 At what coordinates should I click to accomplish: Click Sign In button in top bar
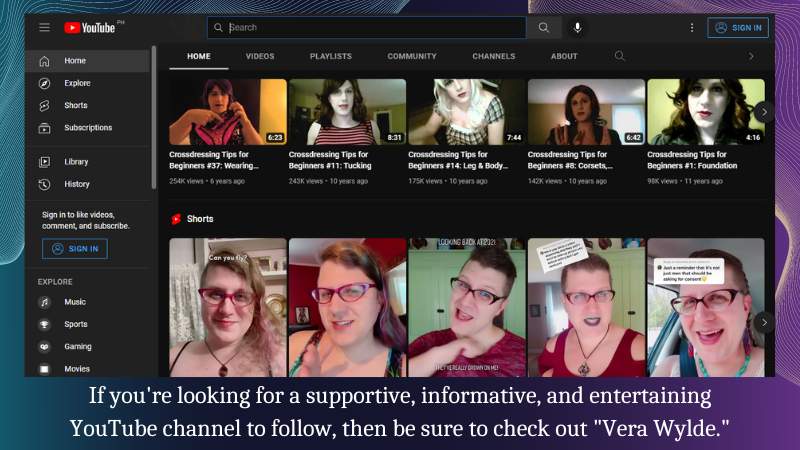tap(738, 28)
